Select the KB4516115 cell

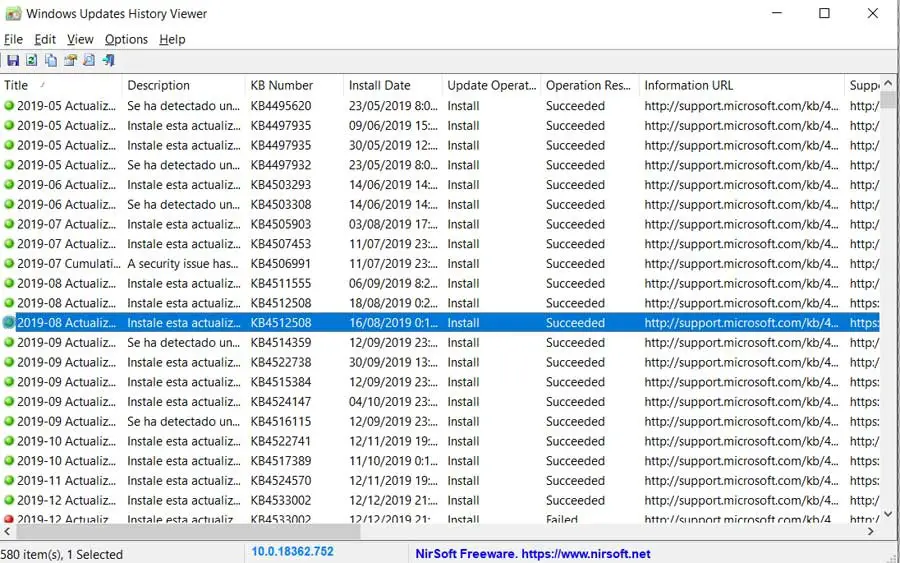pyautogui.click(x=281, y=421)
